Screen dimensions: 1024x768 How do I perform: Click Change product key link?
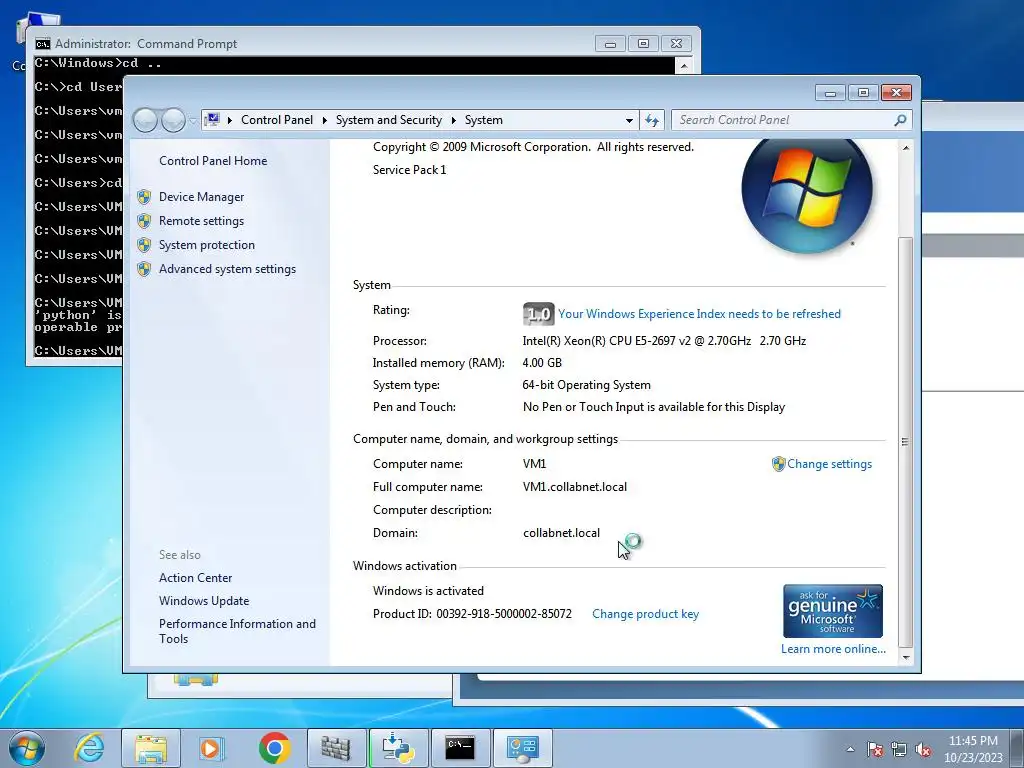(645, 614)
